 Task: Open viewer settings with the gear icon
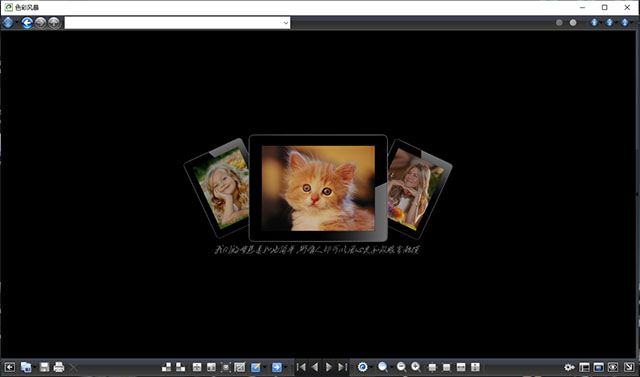coord(569,368)
